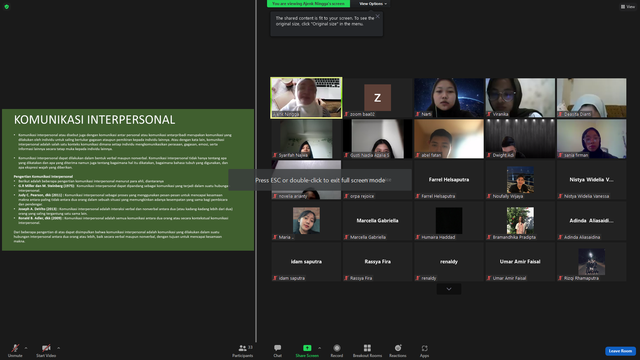Select Viranika's video tile

520,98
